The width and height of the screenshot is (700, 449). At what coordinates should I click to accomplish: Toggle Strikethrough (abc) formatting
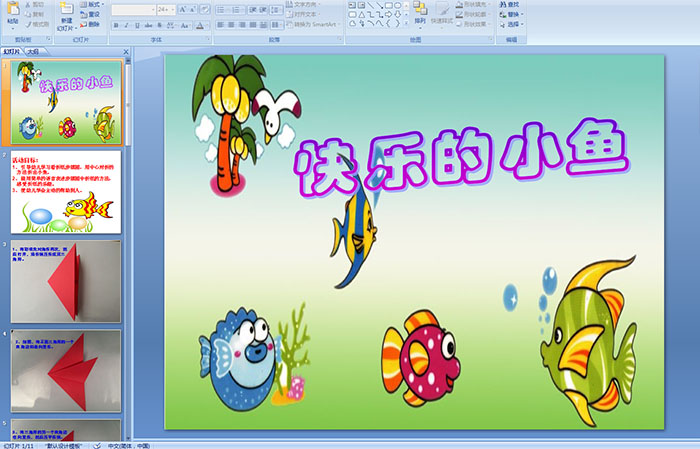148,25
